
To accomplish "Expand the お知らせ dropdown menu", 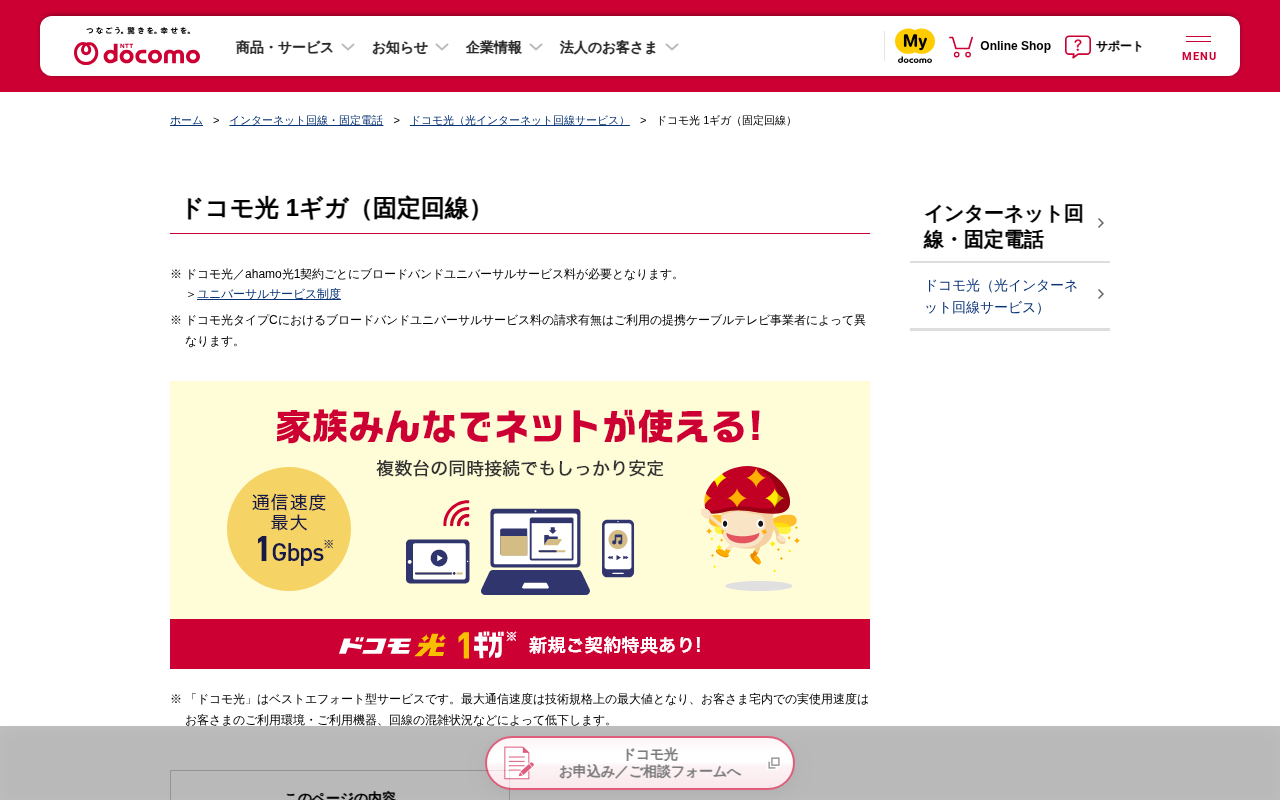I will click(x=410, y=47).
